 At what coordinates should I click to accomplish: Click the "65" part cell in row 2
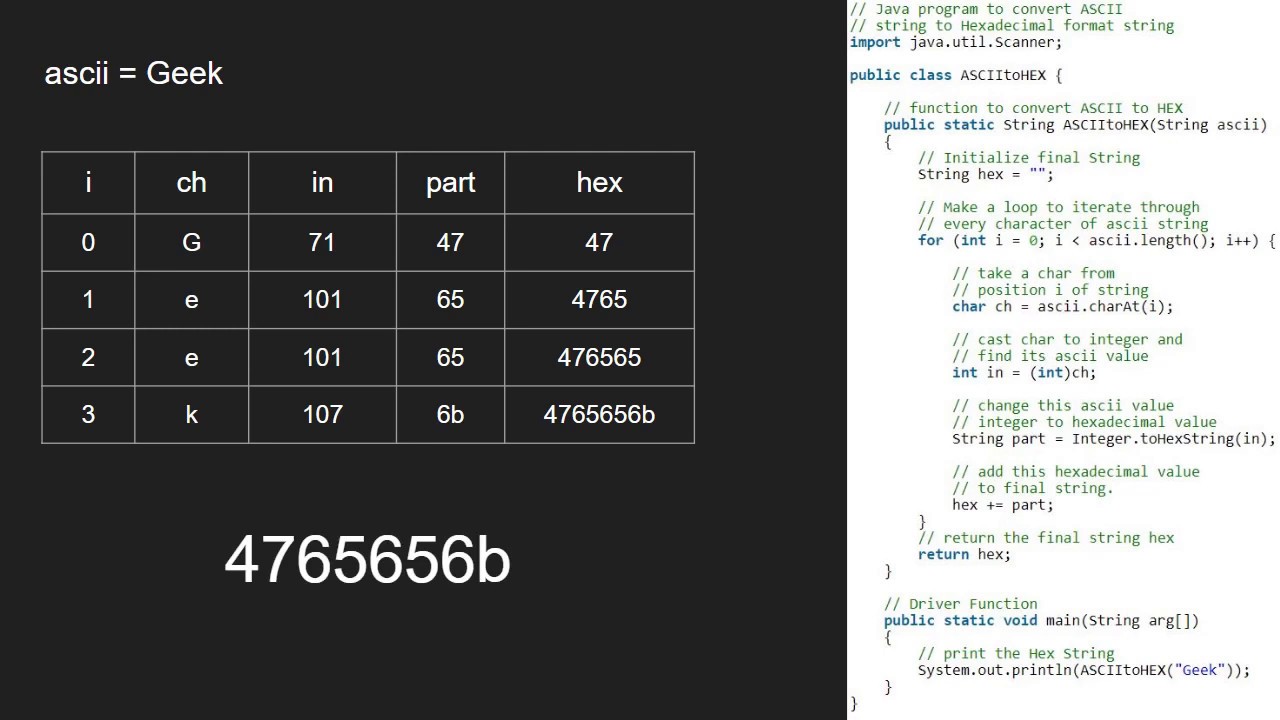(450, 358)
